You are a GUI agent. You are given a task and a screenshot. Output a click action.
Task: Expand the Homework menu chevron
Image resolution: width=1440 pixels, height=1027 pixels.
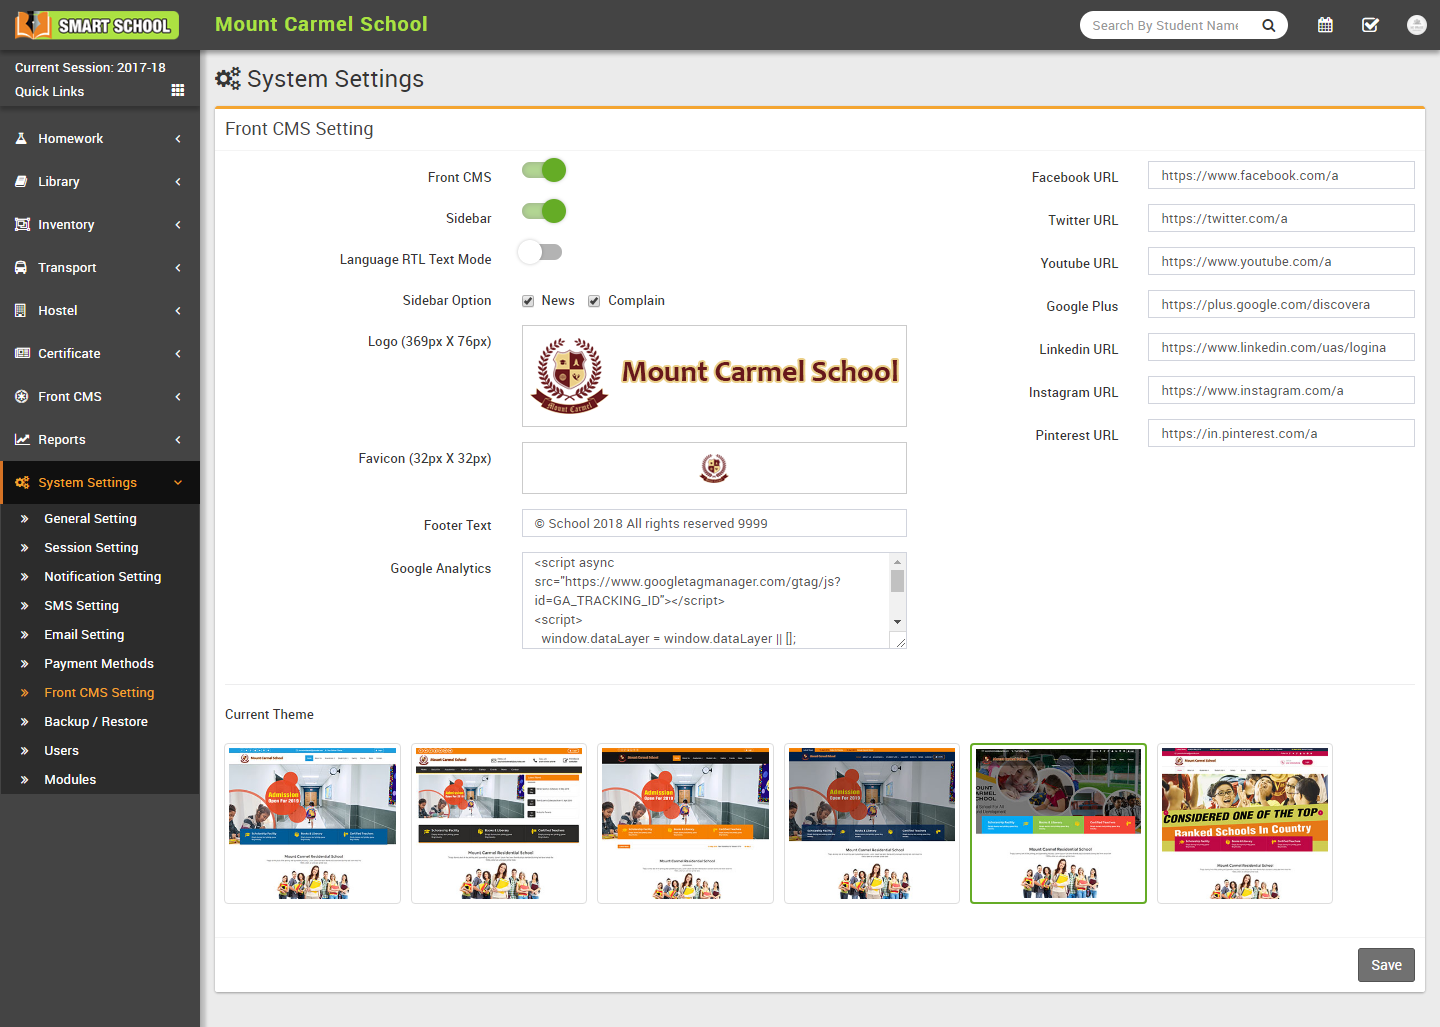(178, 139)
